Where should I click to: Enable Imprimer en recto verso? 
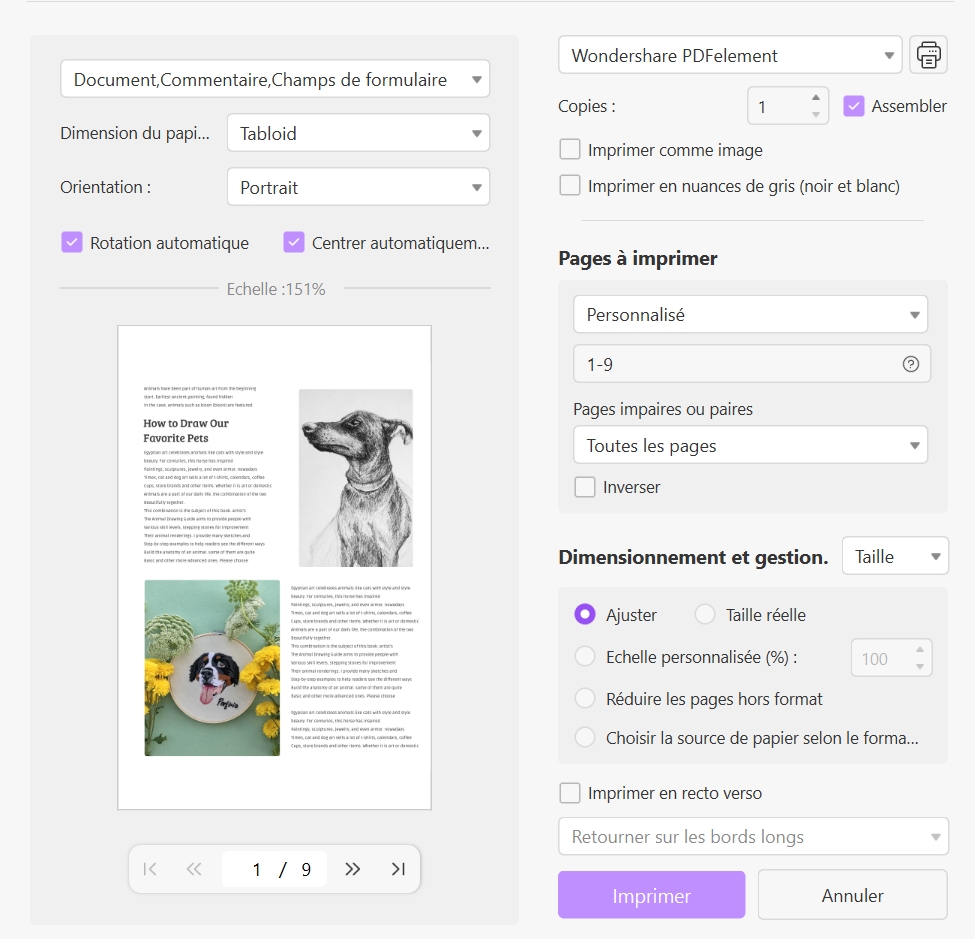[570, 793]
